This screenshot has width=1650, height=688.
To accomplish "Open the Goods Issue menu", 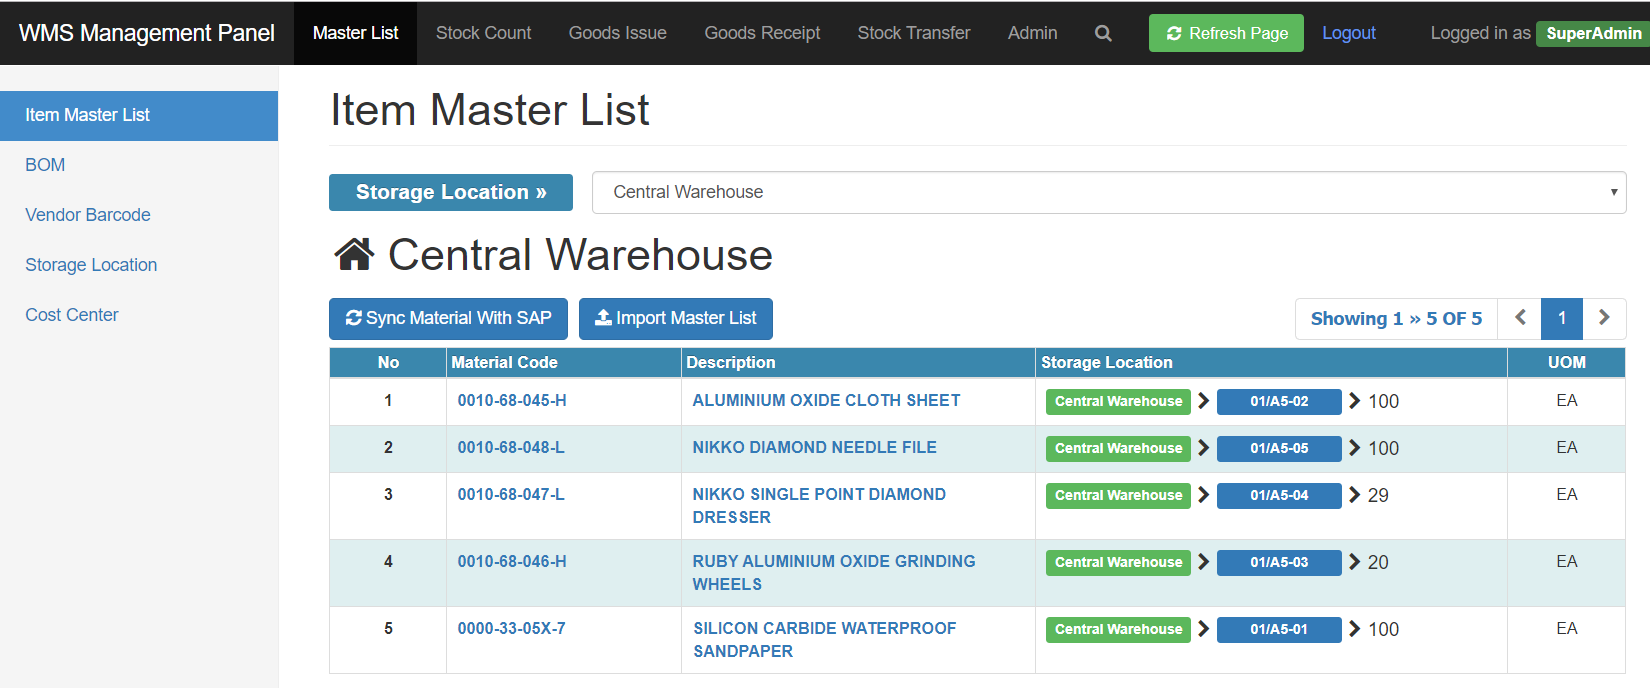I will click(618, 33).
